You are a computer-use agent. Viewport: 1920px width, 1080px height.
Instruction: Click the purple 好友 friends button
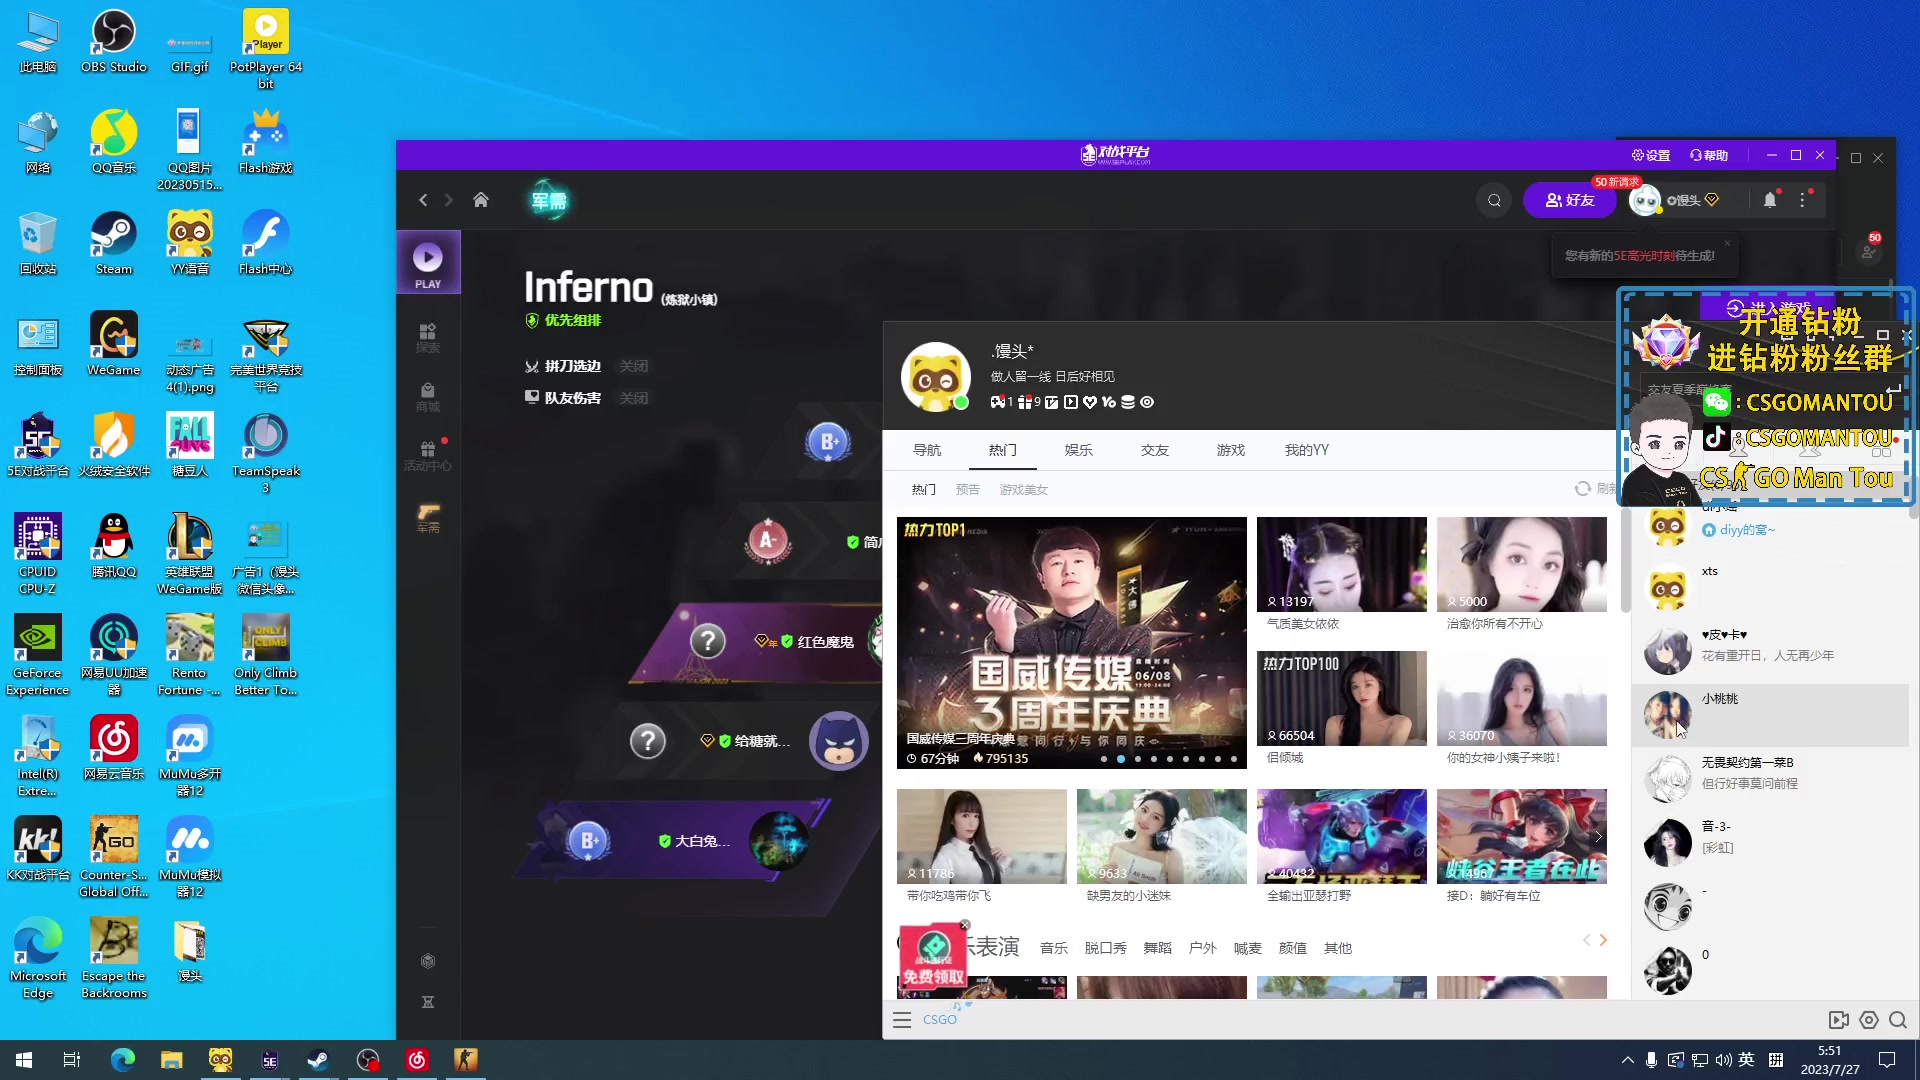click(1569, 200)
